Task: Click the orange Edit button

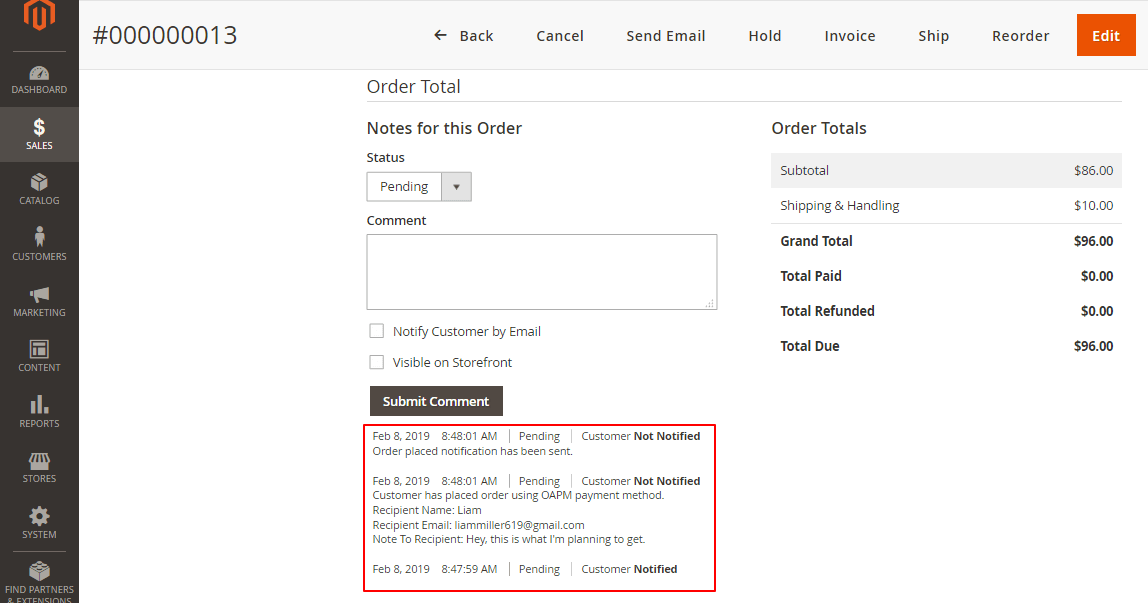Action: (1105, 35)
